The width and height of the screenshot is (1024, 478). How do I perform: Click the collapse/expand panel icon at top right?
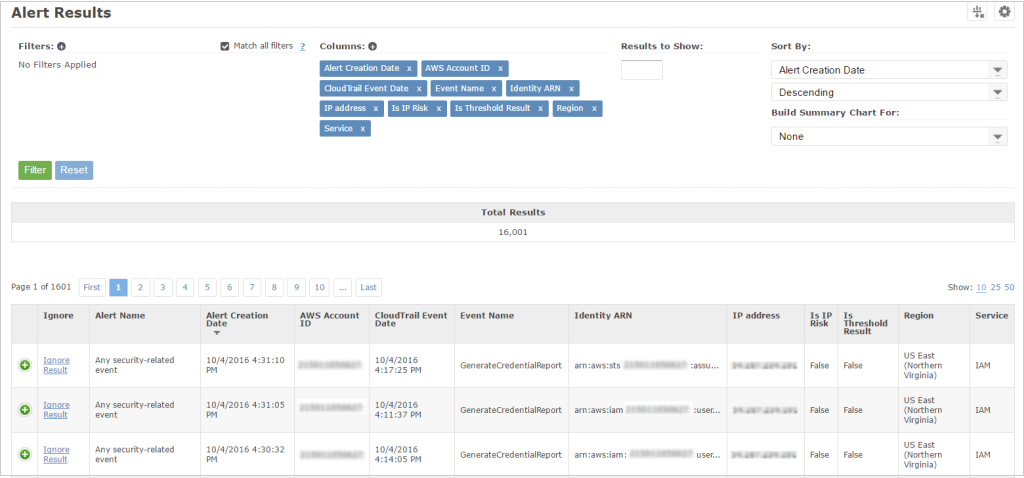(978, 12)
